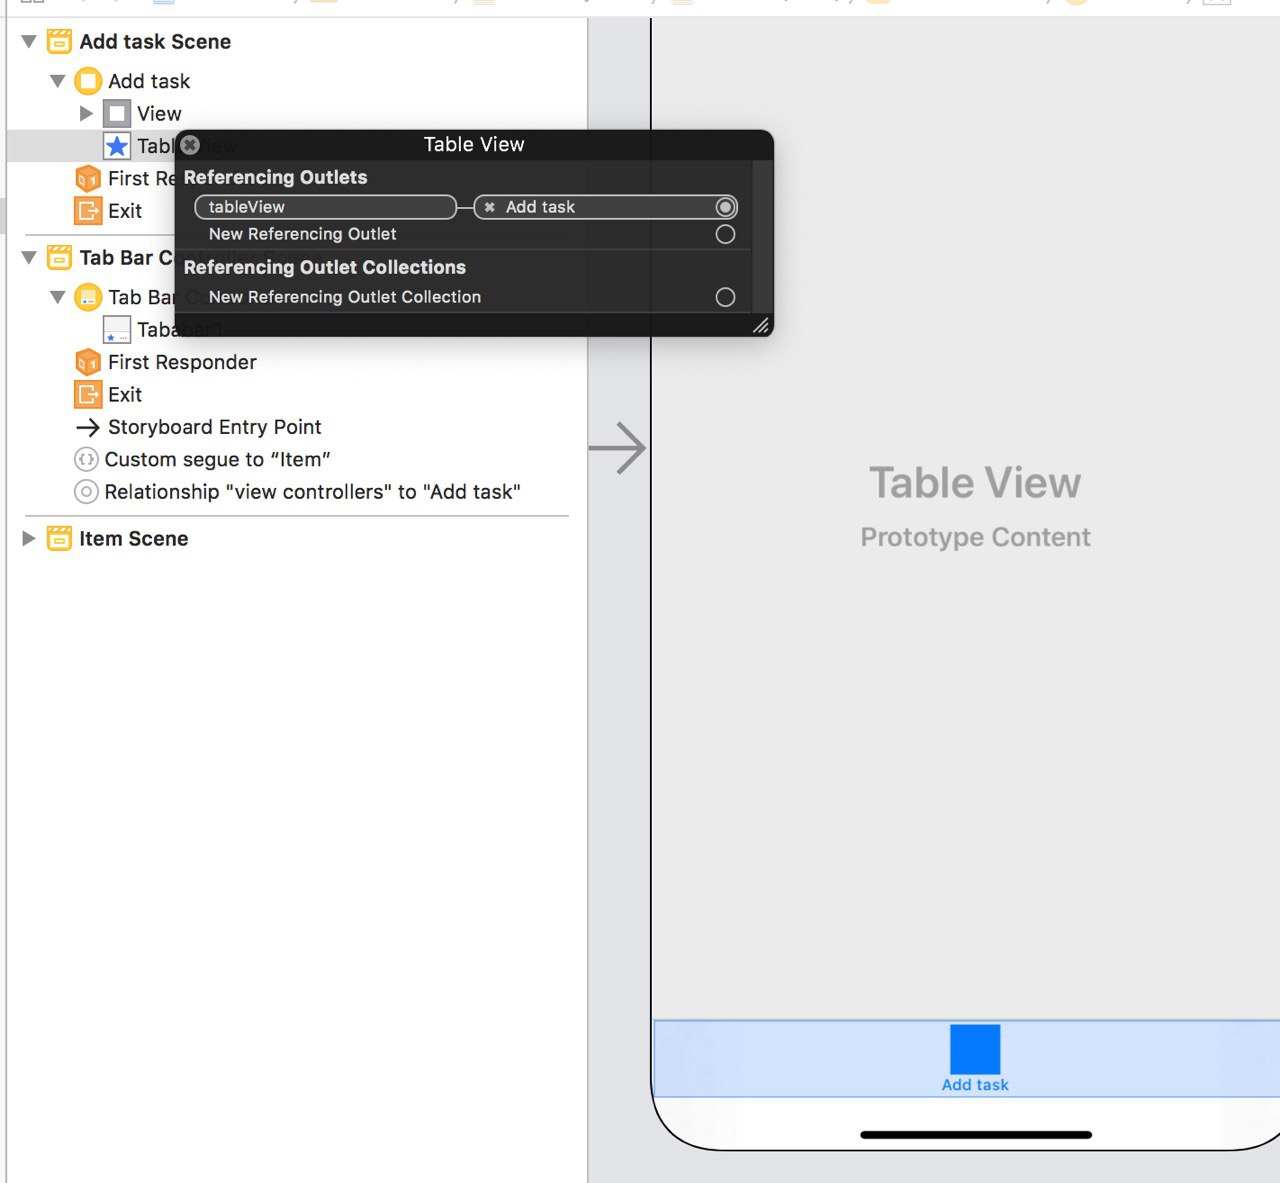Click the Custom segue braces icon

tap(87, 460)
